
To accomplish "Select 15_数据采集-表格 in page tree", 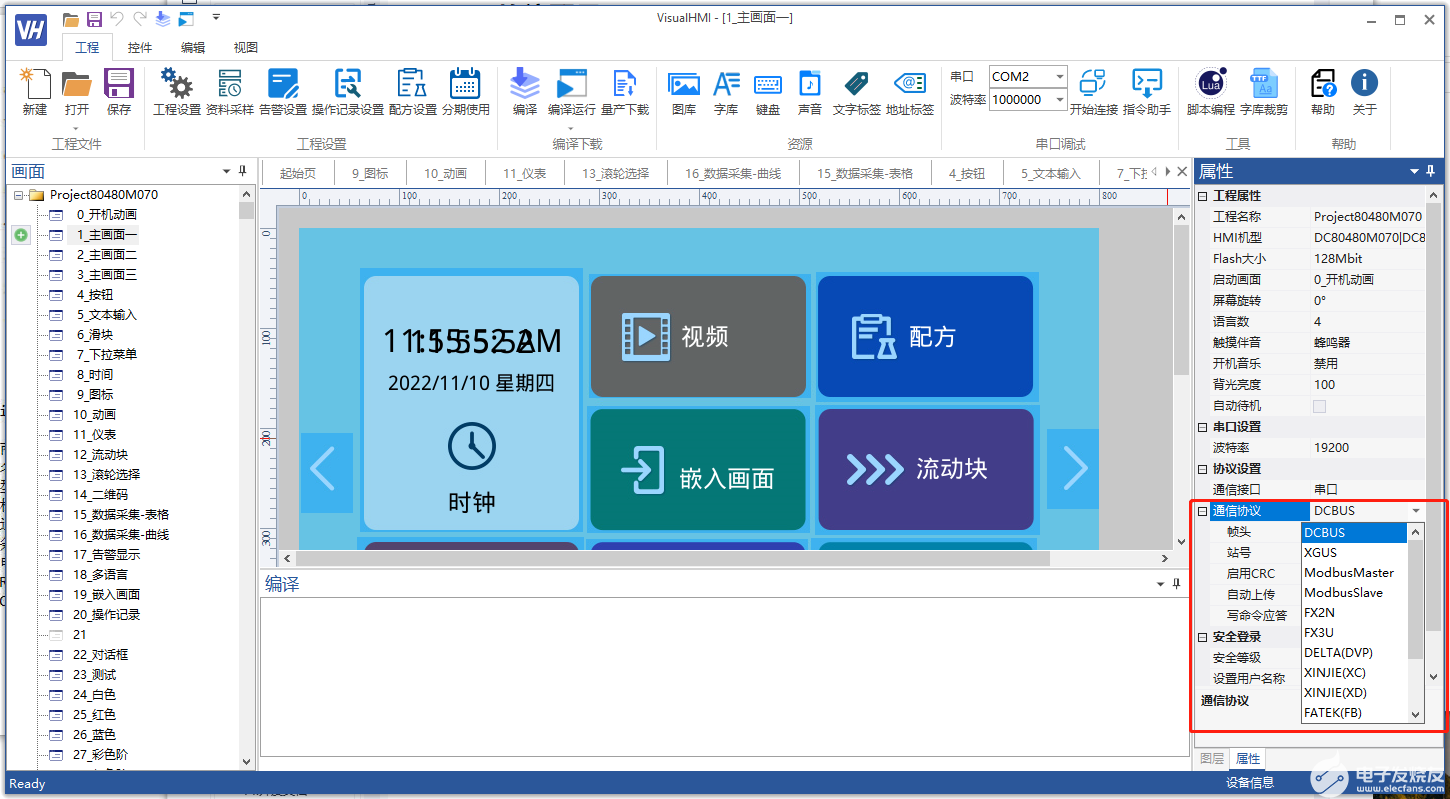I will click(121, 515).
